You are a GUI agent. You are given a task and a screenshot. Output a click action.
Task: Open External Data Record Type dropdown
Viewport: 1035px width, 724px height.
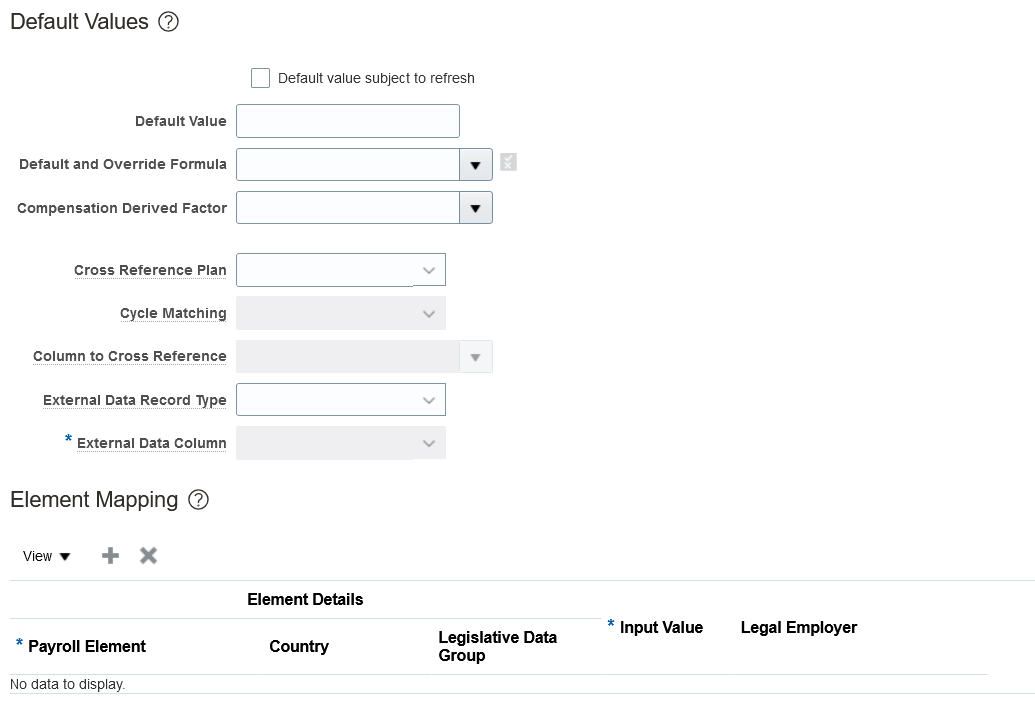pos(429,400)
